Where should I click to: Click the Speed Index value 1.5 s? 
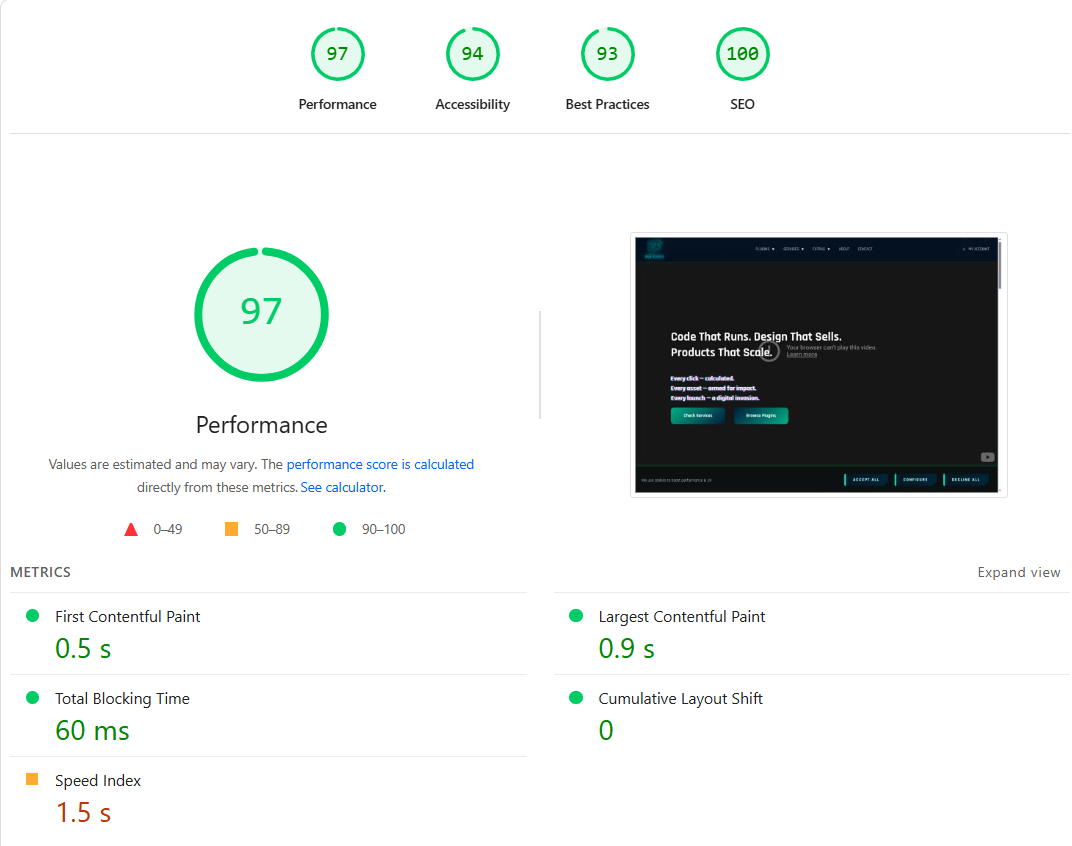83,813
